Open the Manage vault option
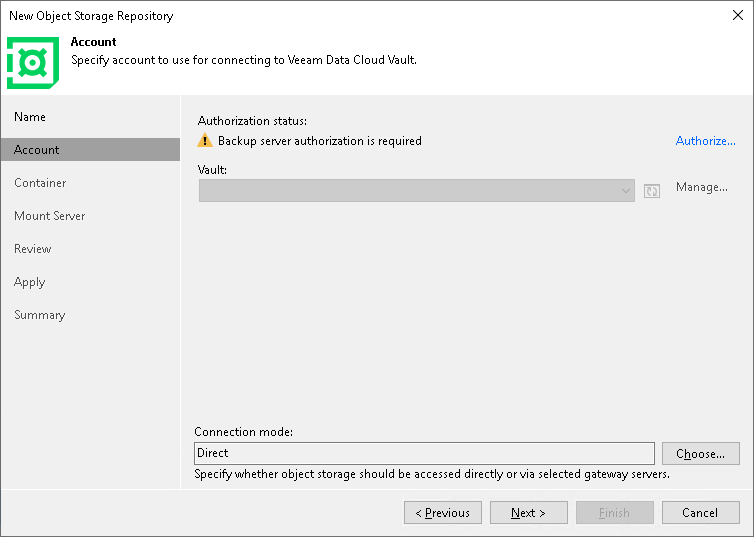Screen dimensions: 754x537 click(x=701, y=187)
